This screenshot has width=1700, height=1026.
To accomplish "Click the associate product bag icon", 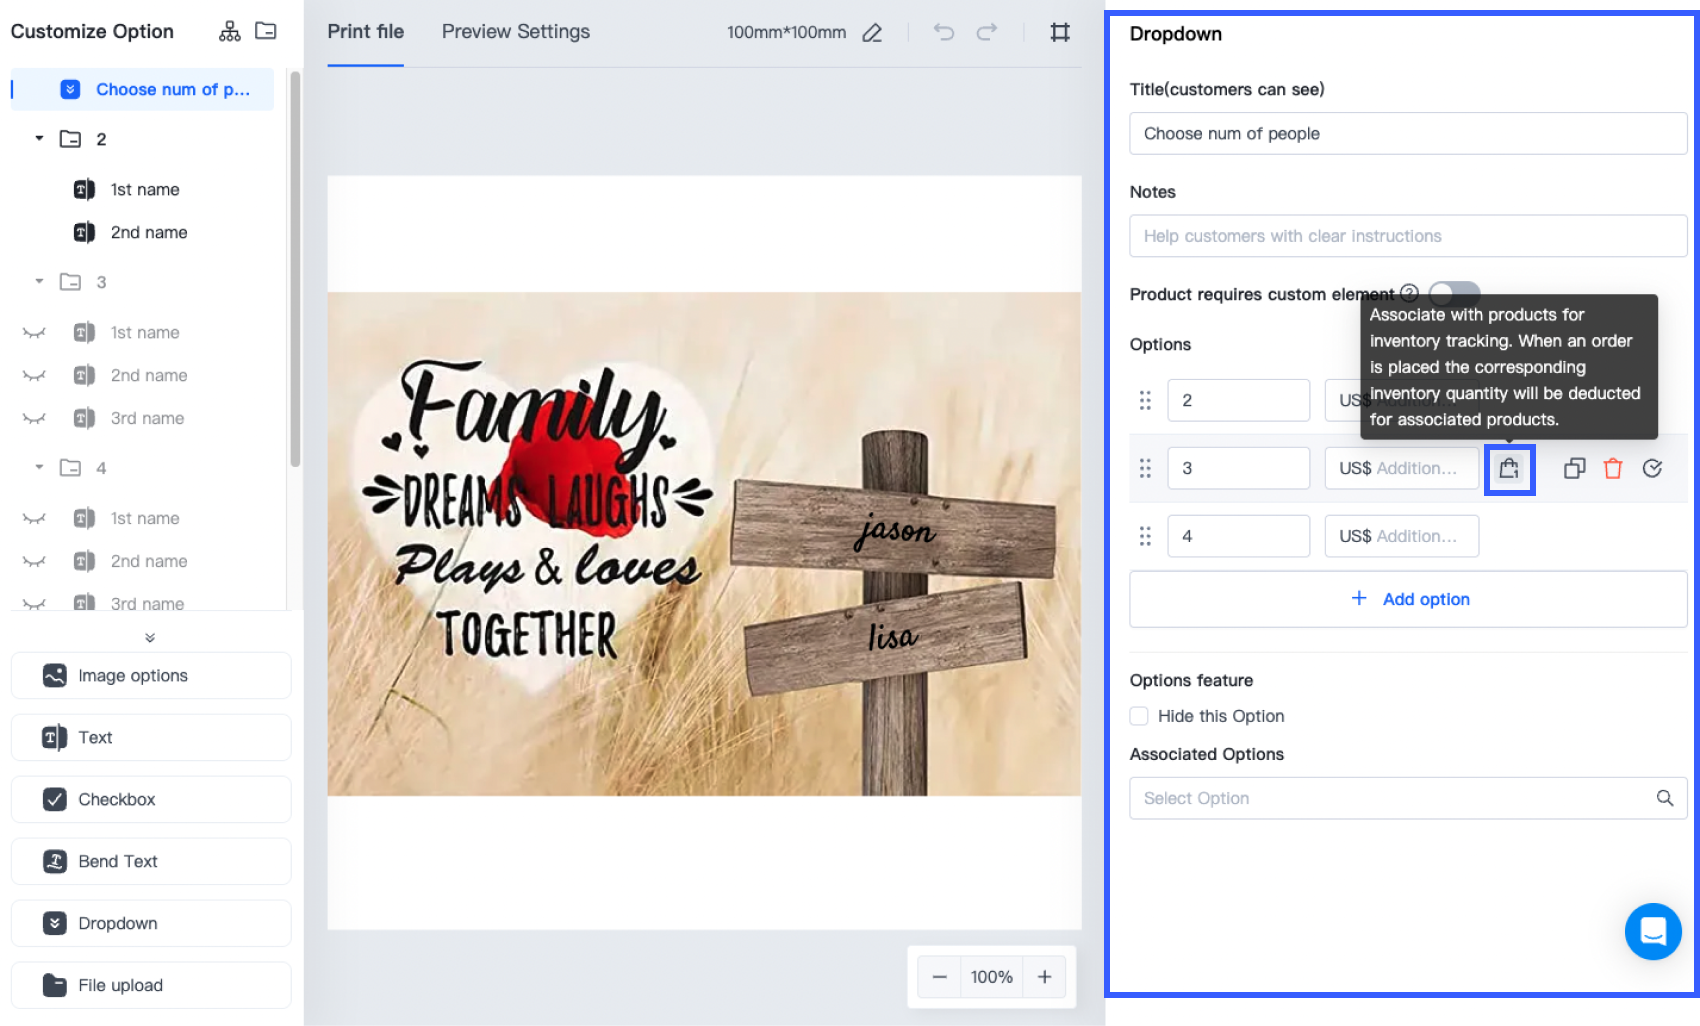I will 1509,469.
